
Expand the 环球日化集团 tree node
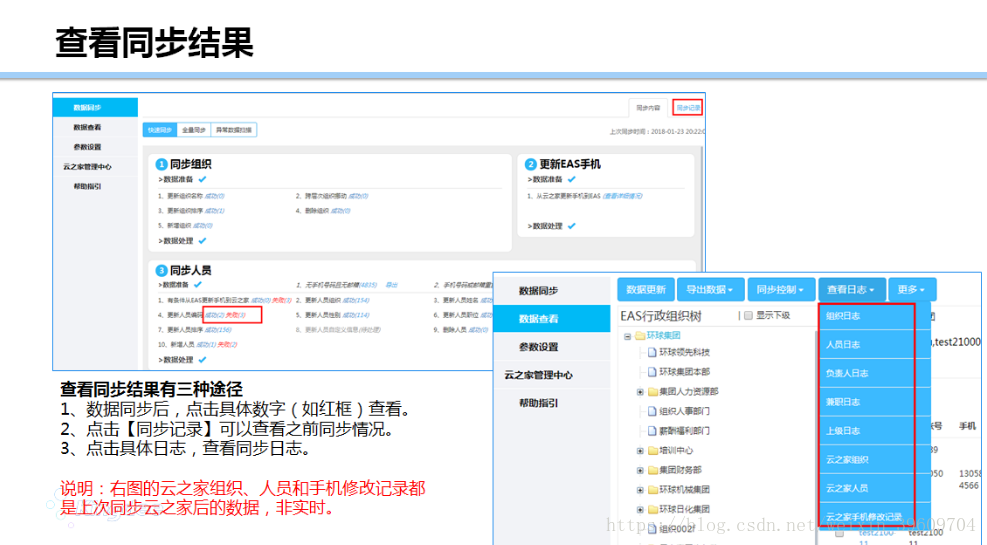640,509
